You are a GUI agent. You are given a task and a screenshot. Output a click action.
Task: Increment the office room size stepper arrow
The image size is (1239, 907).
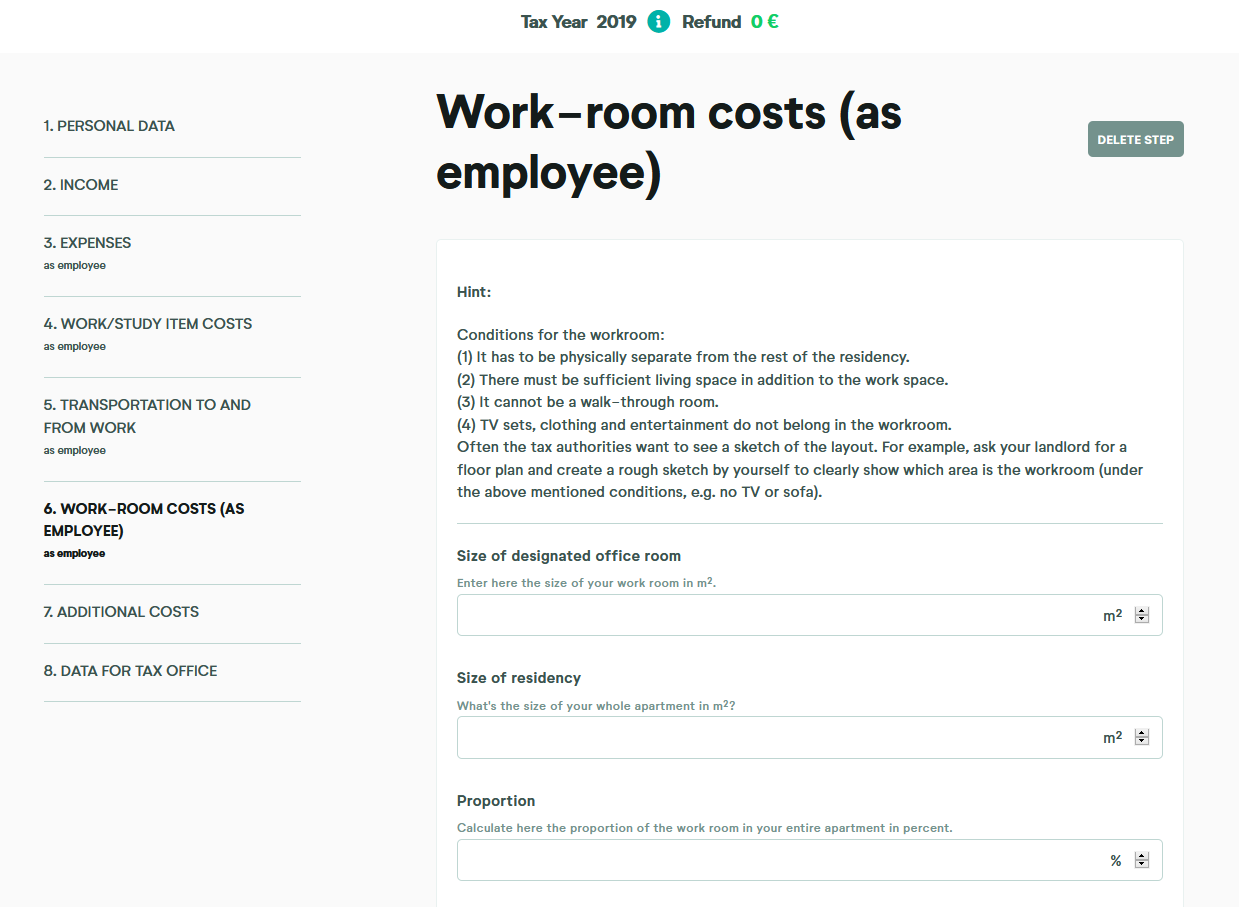(x=1141, y=610)
